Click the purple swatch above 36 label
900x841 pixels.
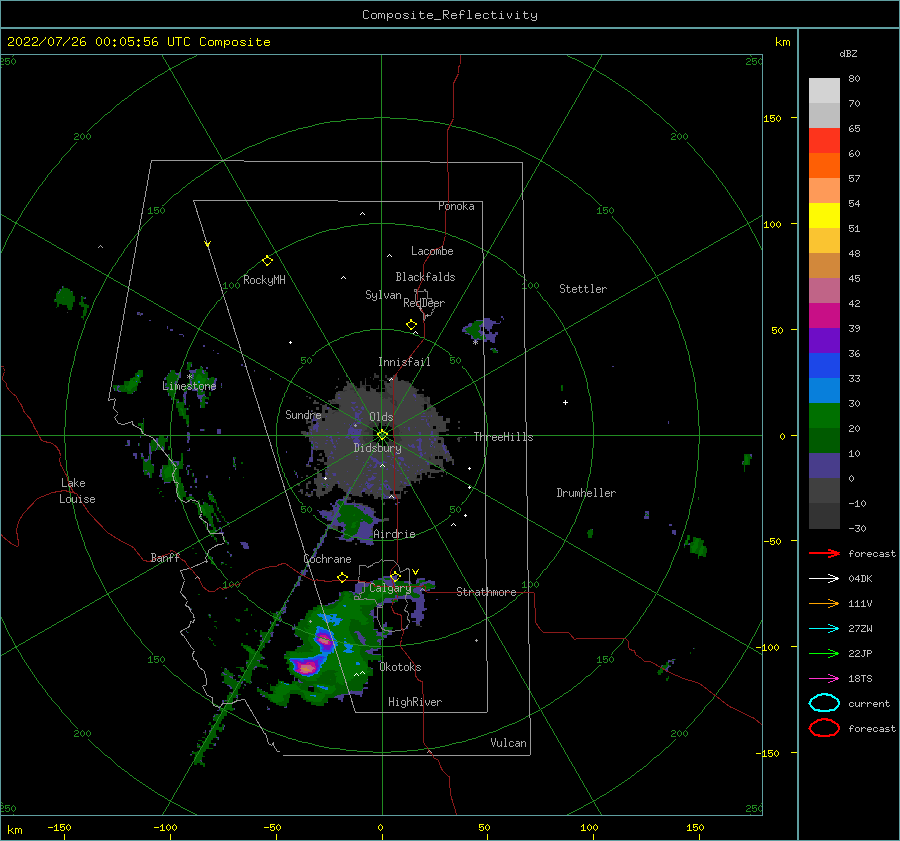824,340
